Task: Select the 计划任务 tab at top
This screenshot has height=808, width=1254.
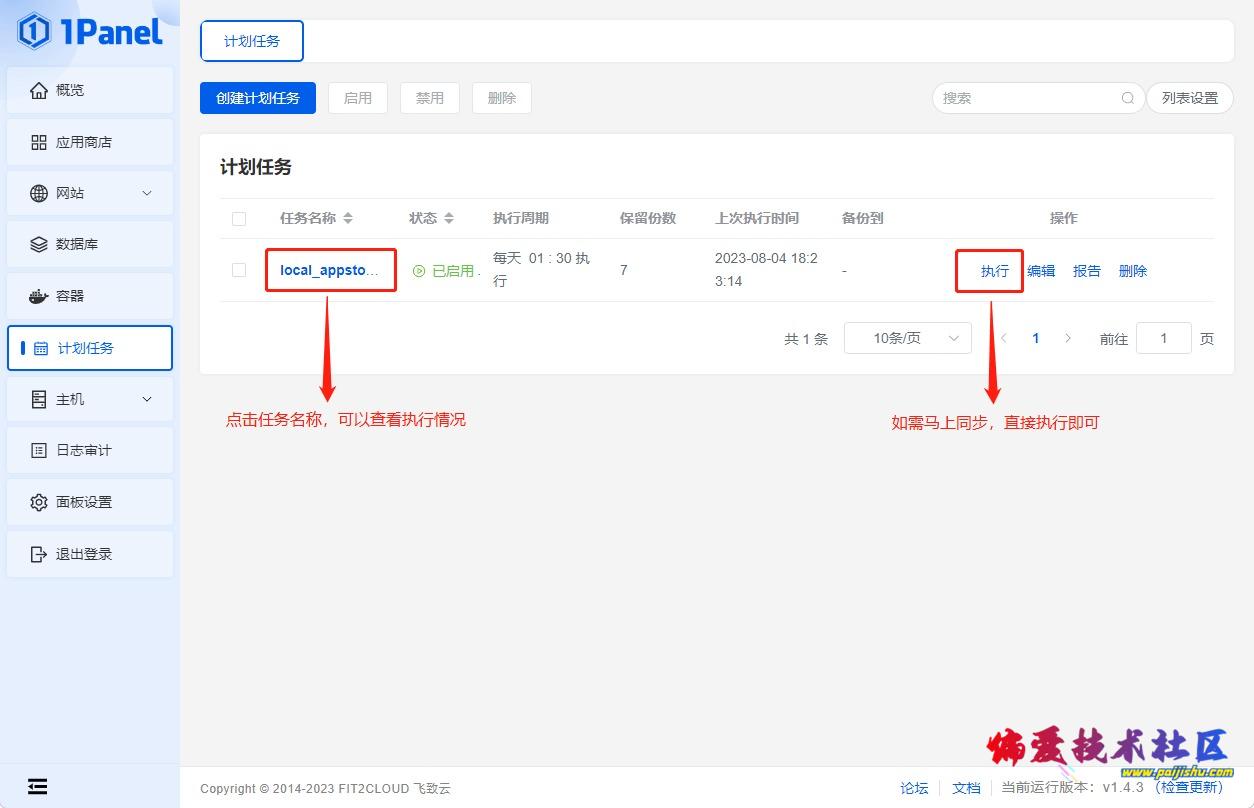Action: [x=252, y=41]
